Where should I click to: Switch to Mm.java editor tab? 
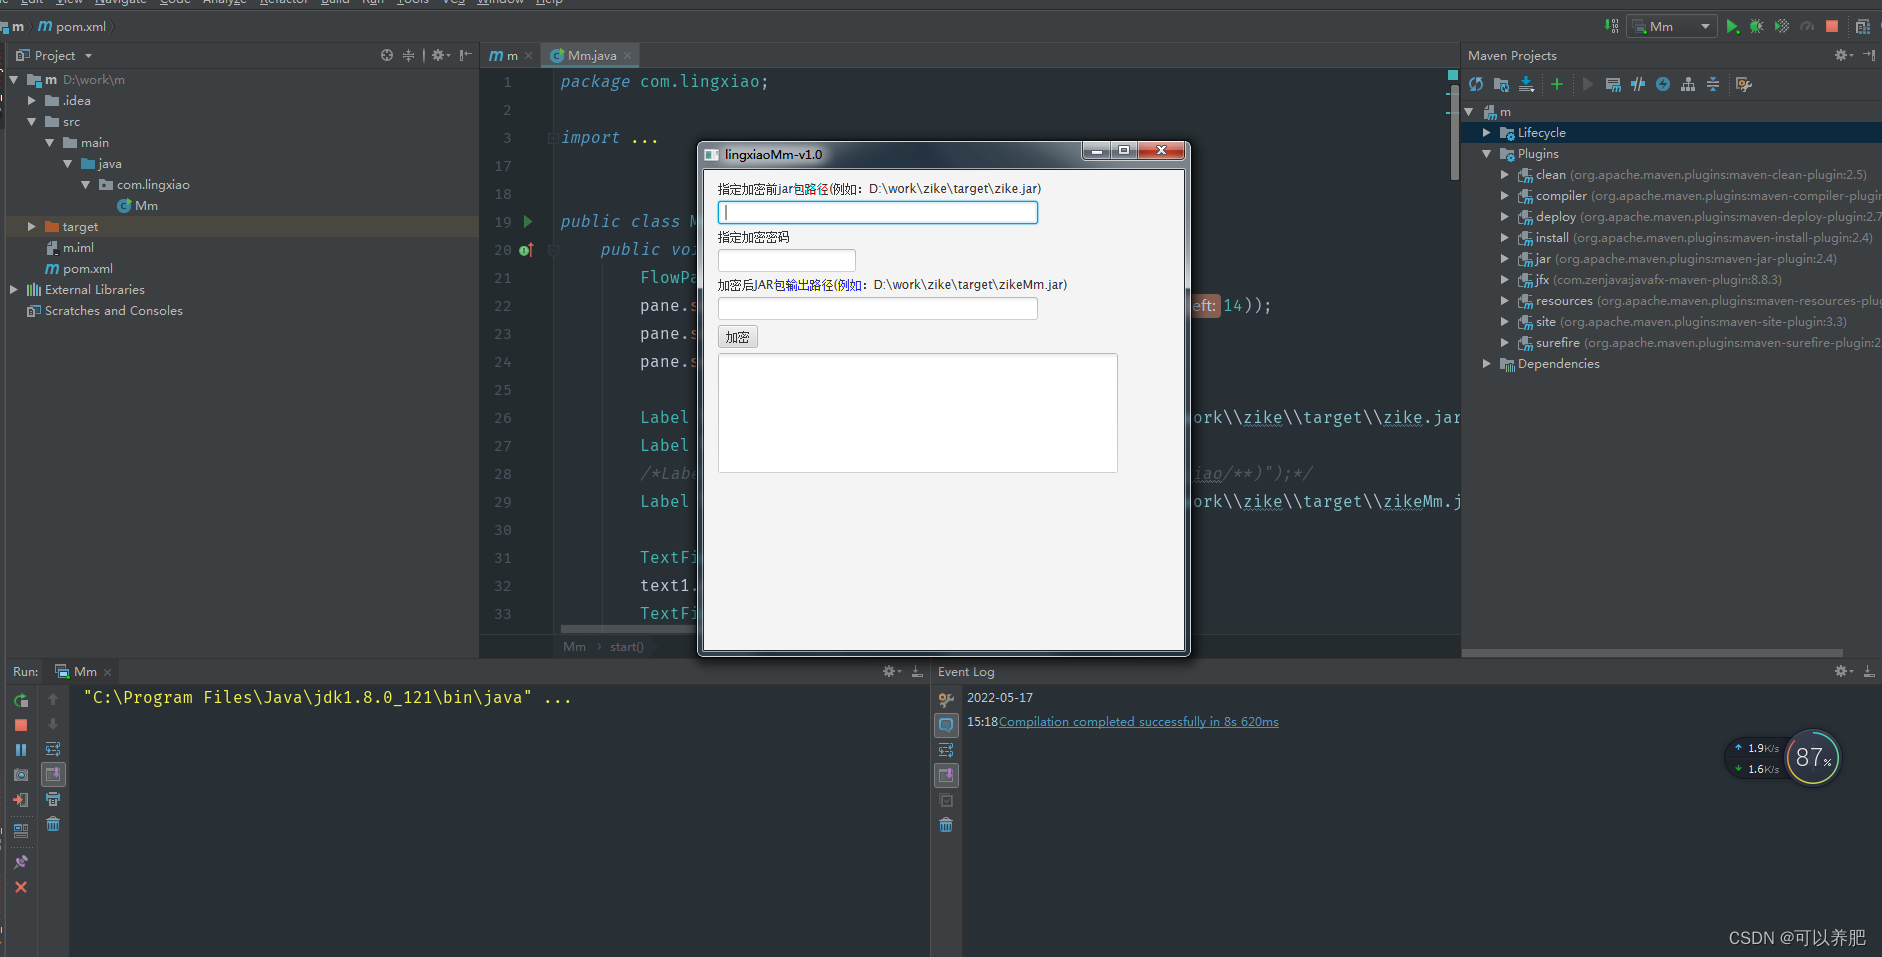coord(591,55)
